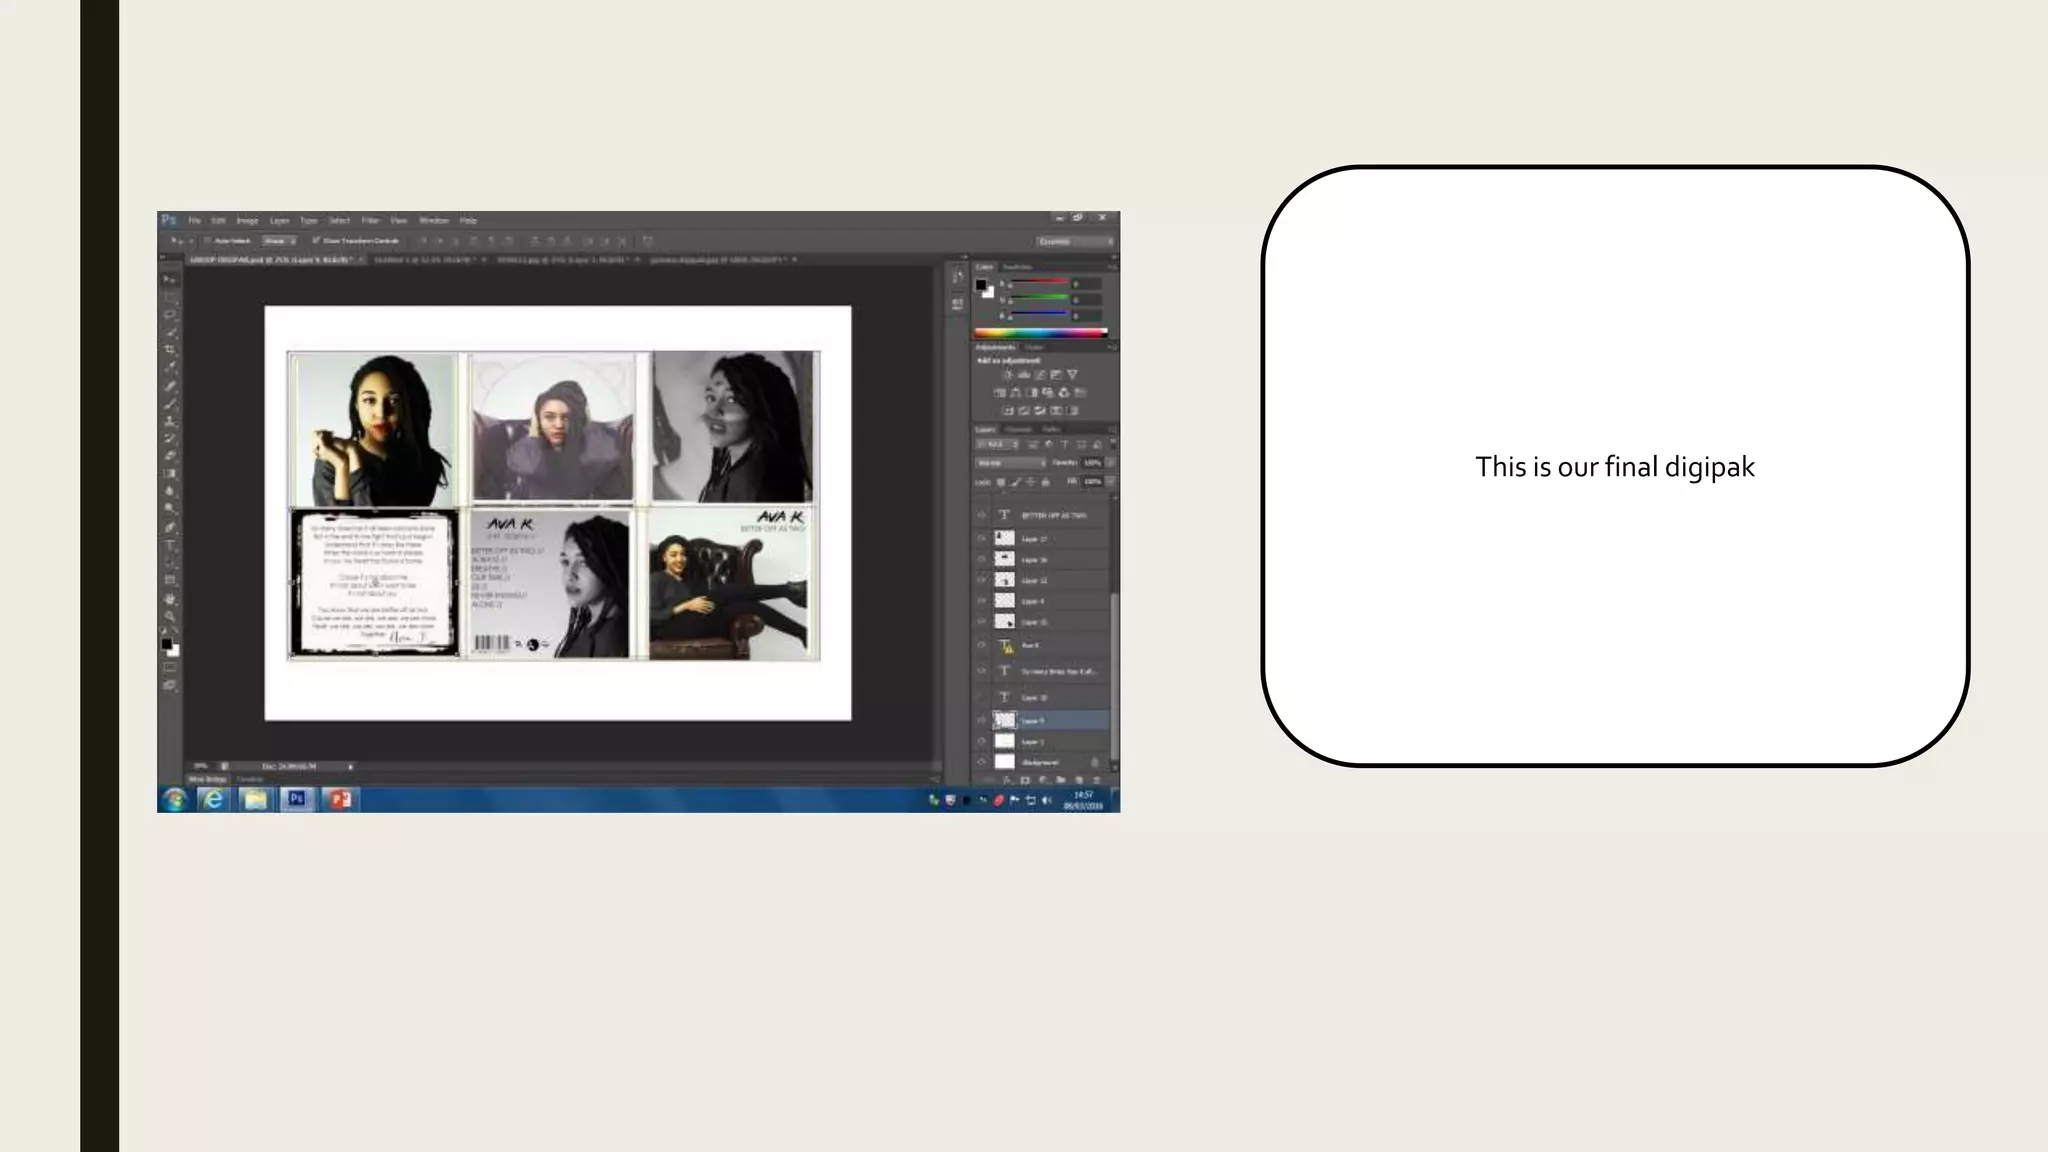This screenshot has height=1152, width=2048.
Task: Select the Zoom tool in toolbar
Action: click(x=171, y=616)
